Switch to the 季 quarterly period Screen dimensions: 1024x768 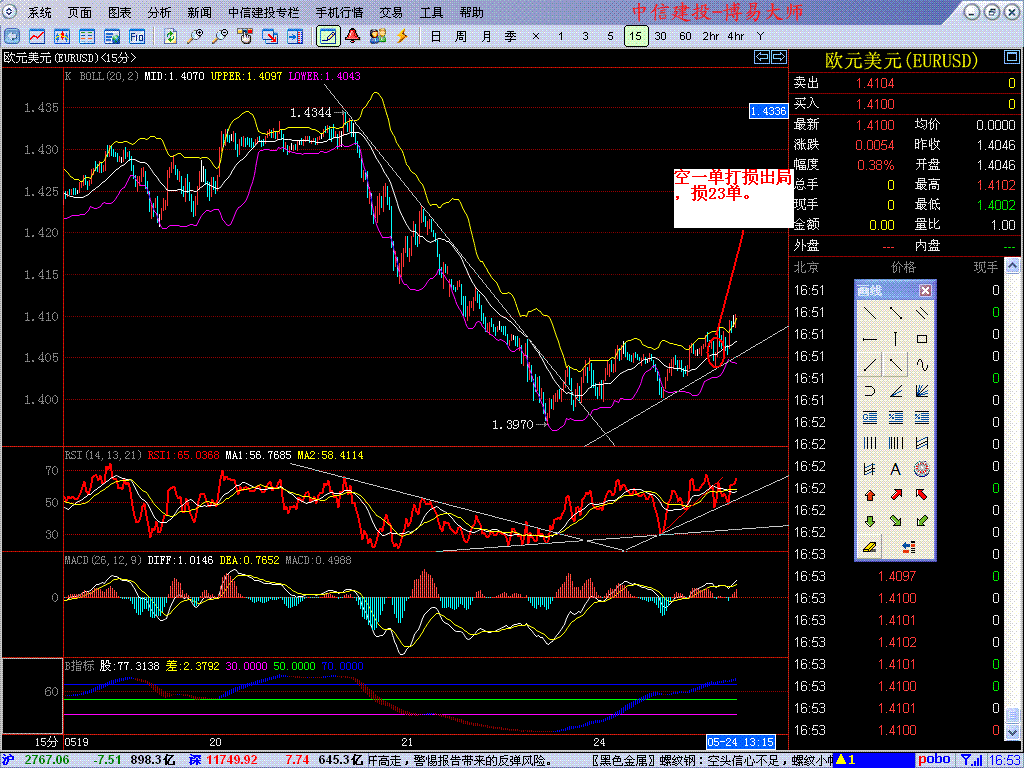511,37
